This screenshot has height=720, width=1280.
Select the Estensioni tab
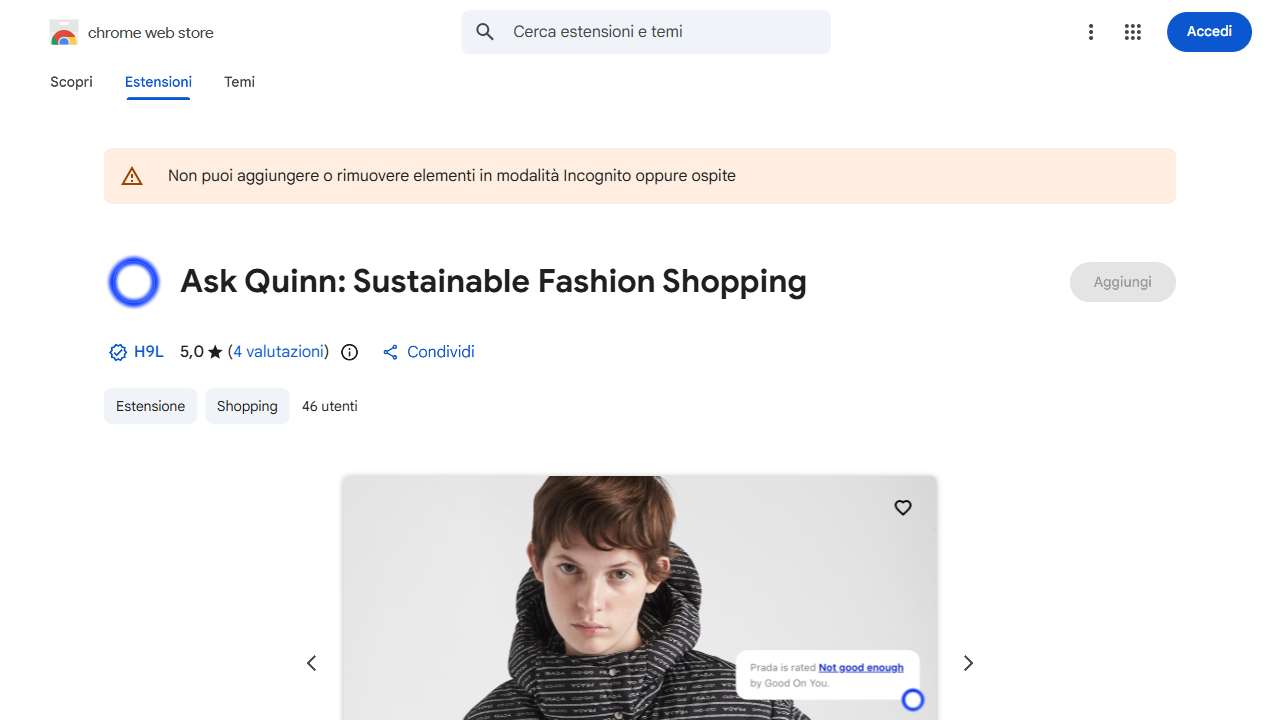(158, 82)
